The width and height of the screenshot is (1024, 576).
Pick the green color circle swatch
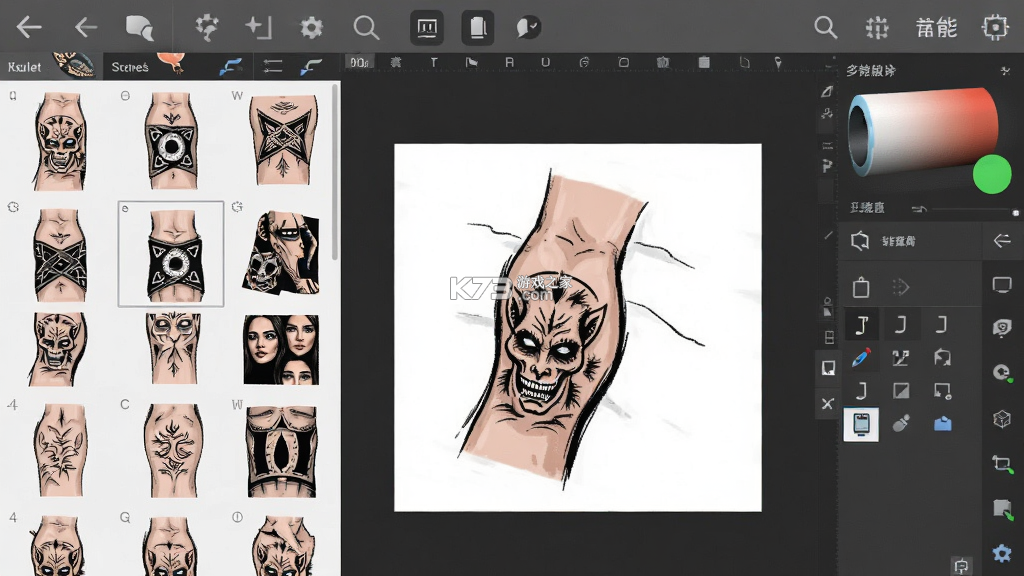coord(991,174)
